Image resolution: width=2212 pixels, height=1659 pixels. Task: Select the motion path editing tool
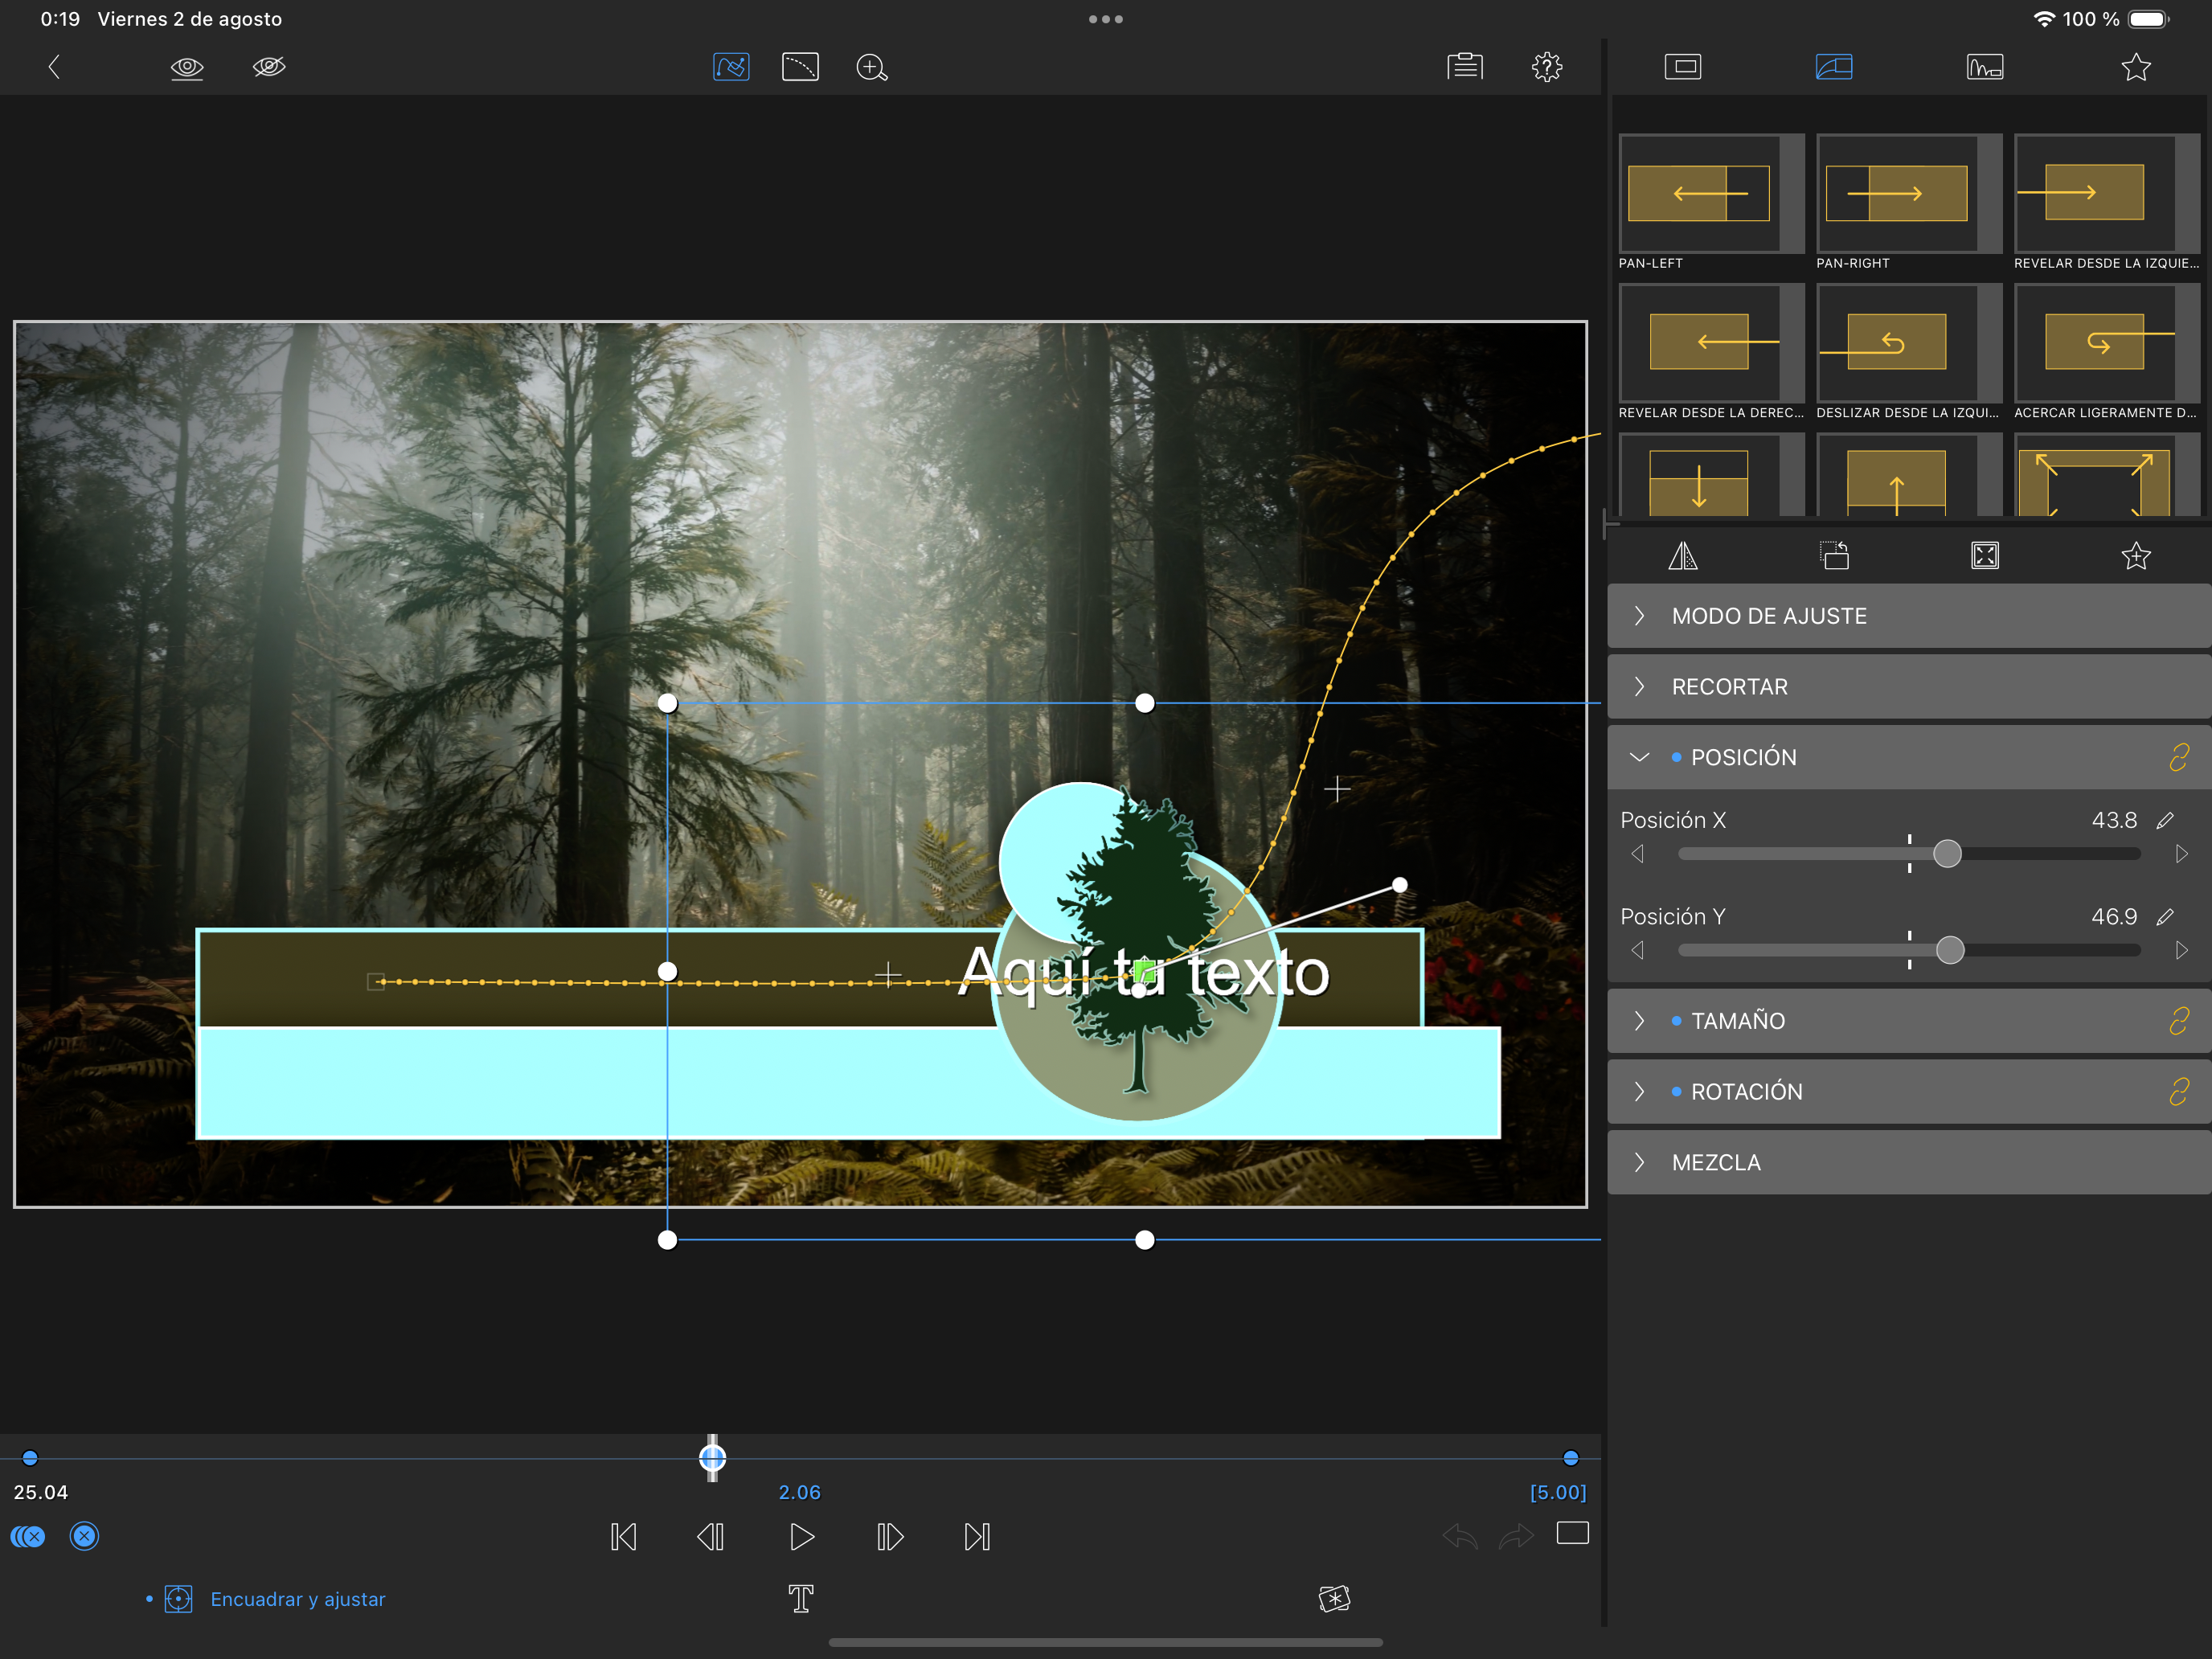pos(731,67)
